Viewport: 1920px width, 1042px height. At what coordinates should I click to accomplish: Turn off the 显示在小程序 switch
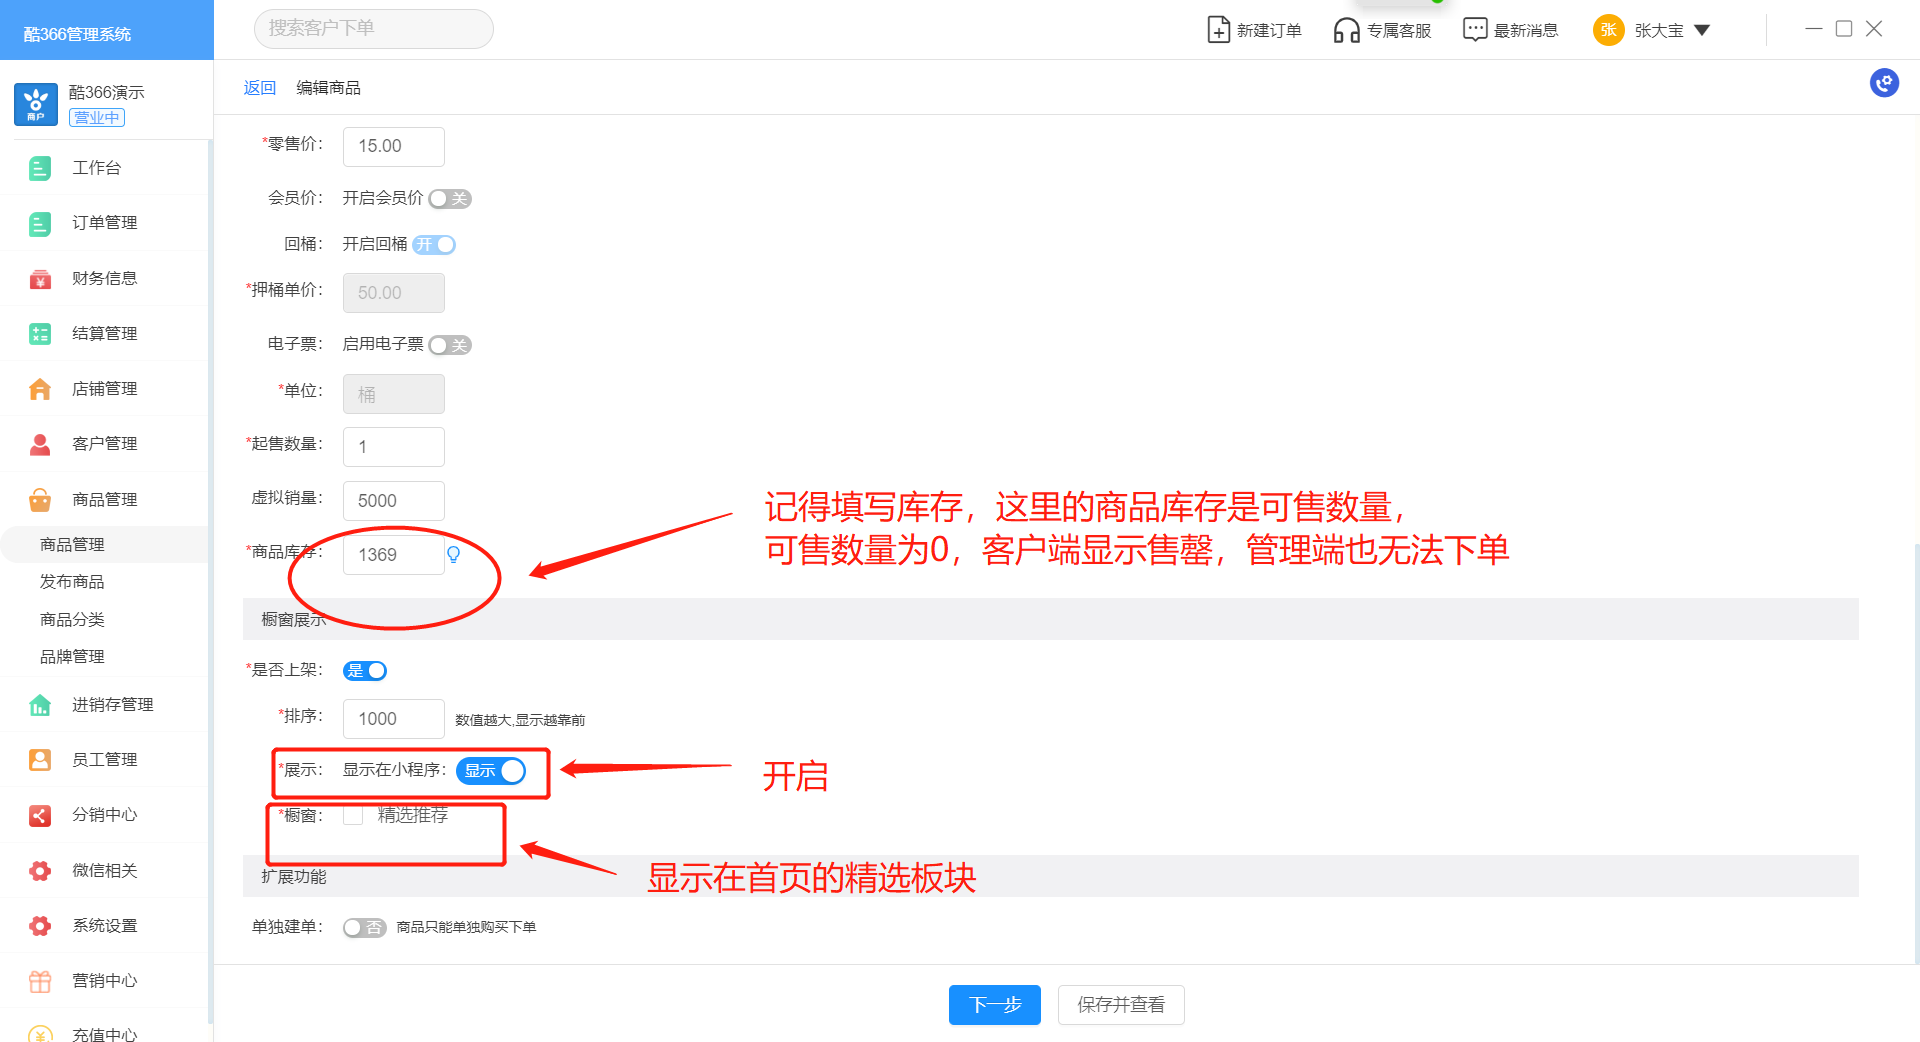[x=491, y=771]
